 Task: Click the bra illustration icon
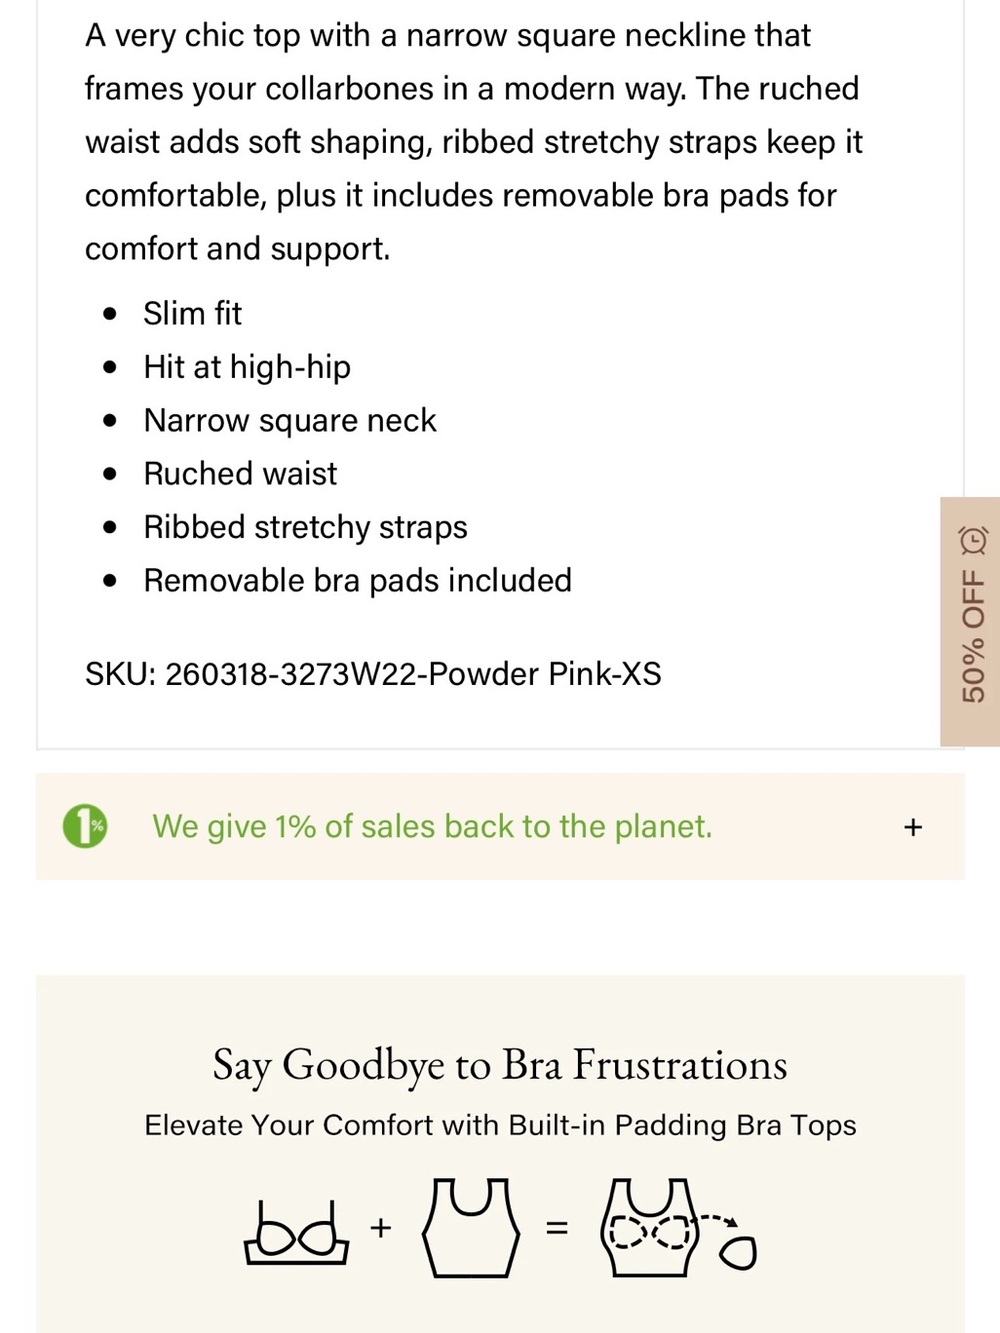tap(297, 1231)
